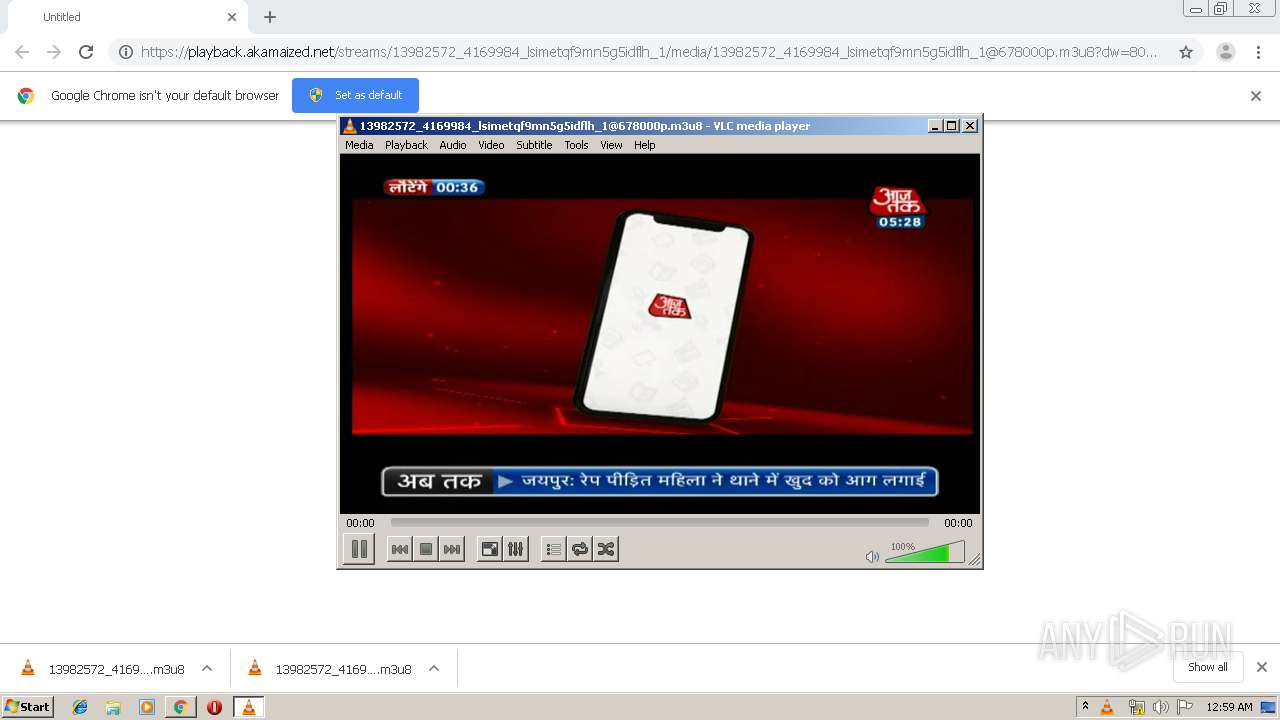The image size is (1280, 720).
Task: Reload the Chrome page
Action: [86, 52]
